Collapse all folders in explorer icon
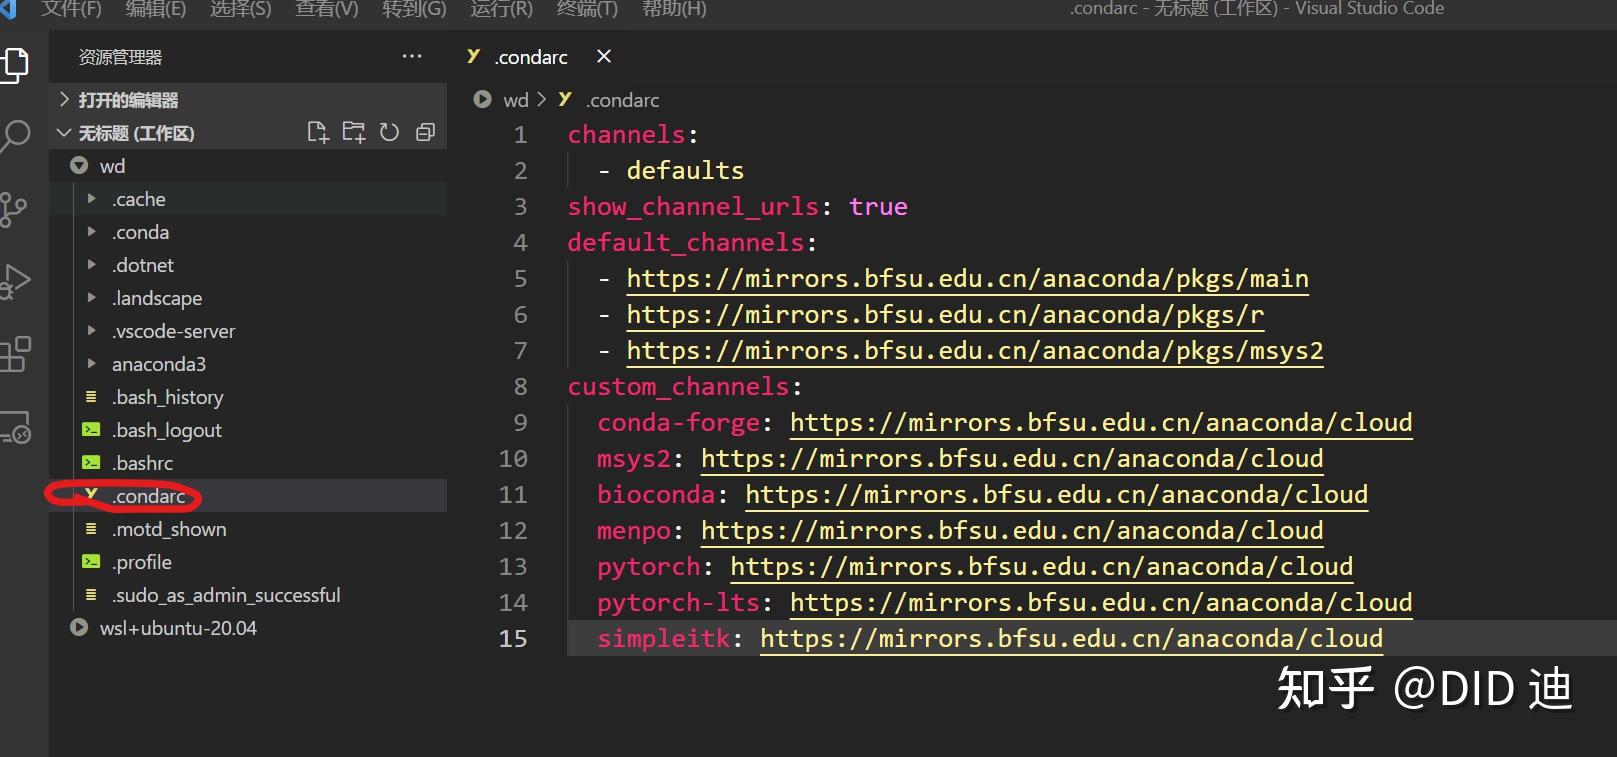 click(425, 132)
